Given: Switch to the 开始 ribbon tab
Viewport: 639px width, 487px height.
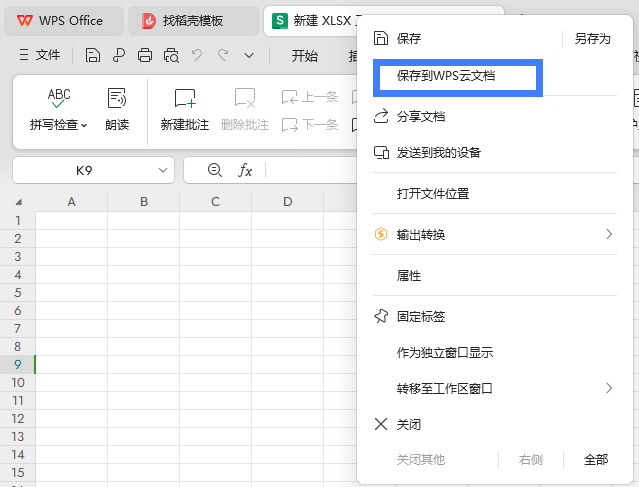Looking at the screenshot, I should click(304, 55).
